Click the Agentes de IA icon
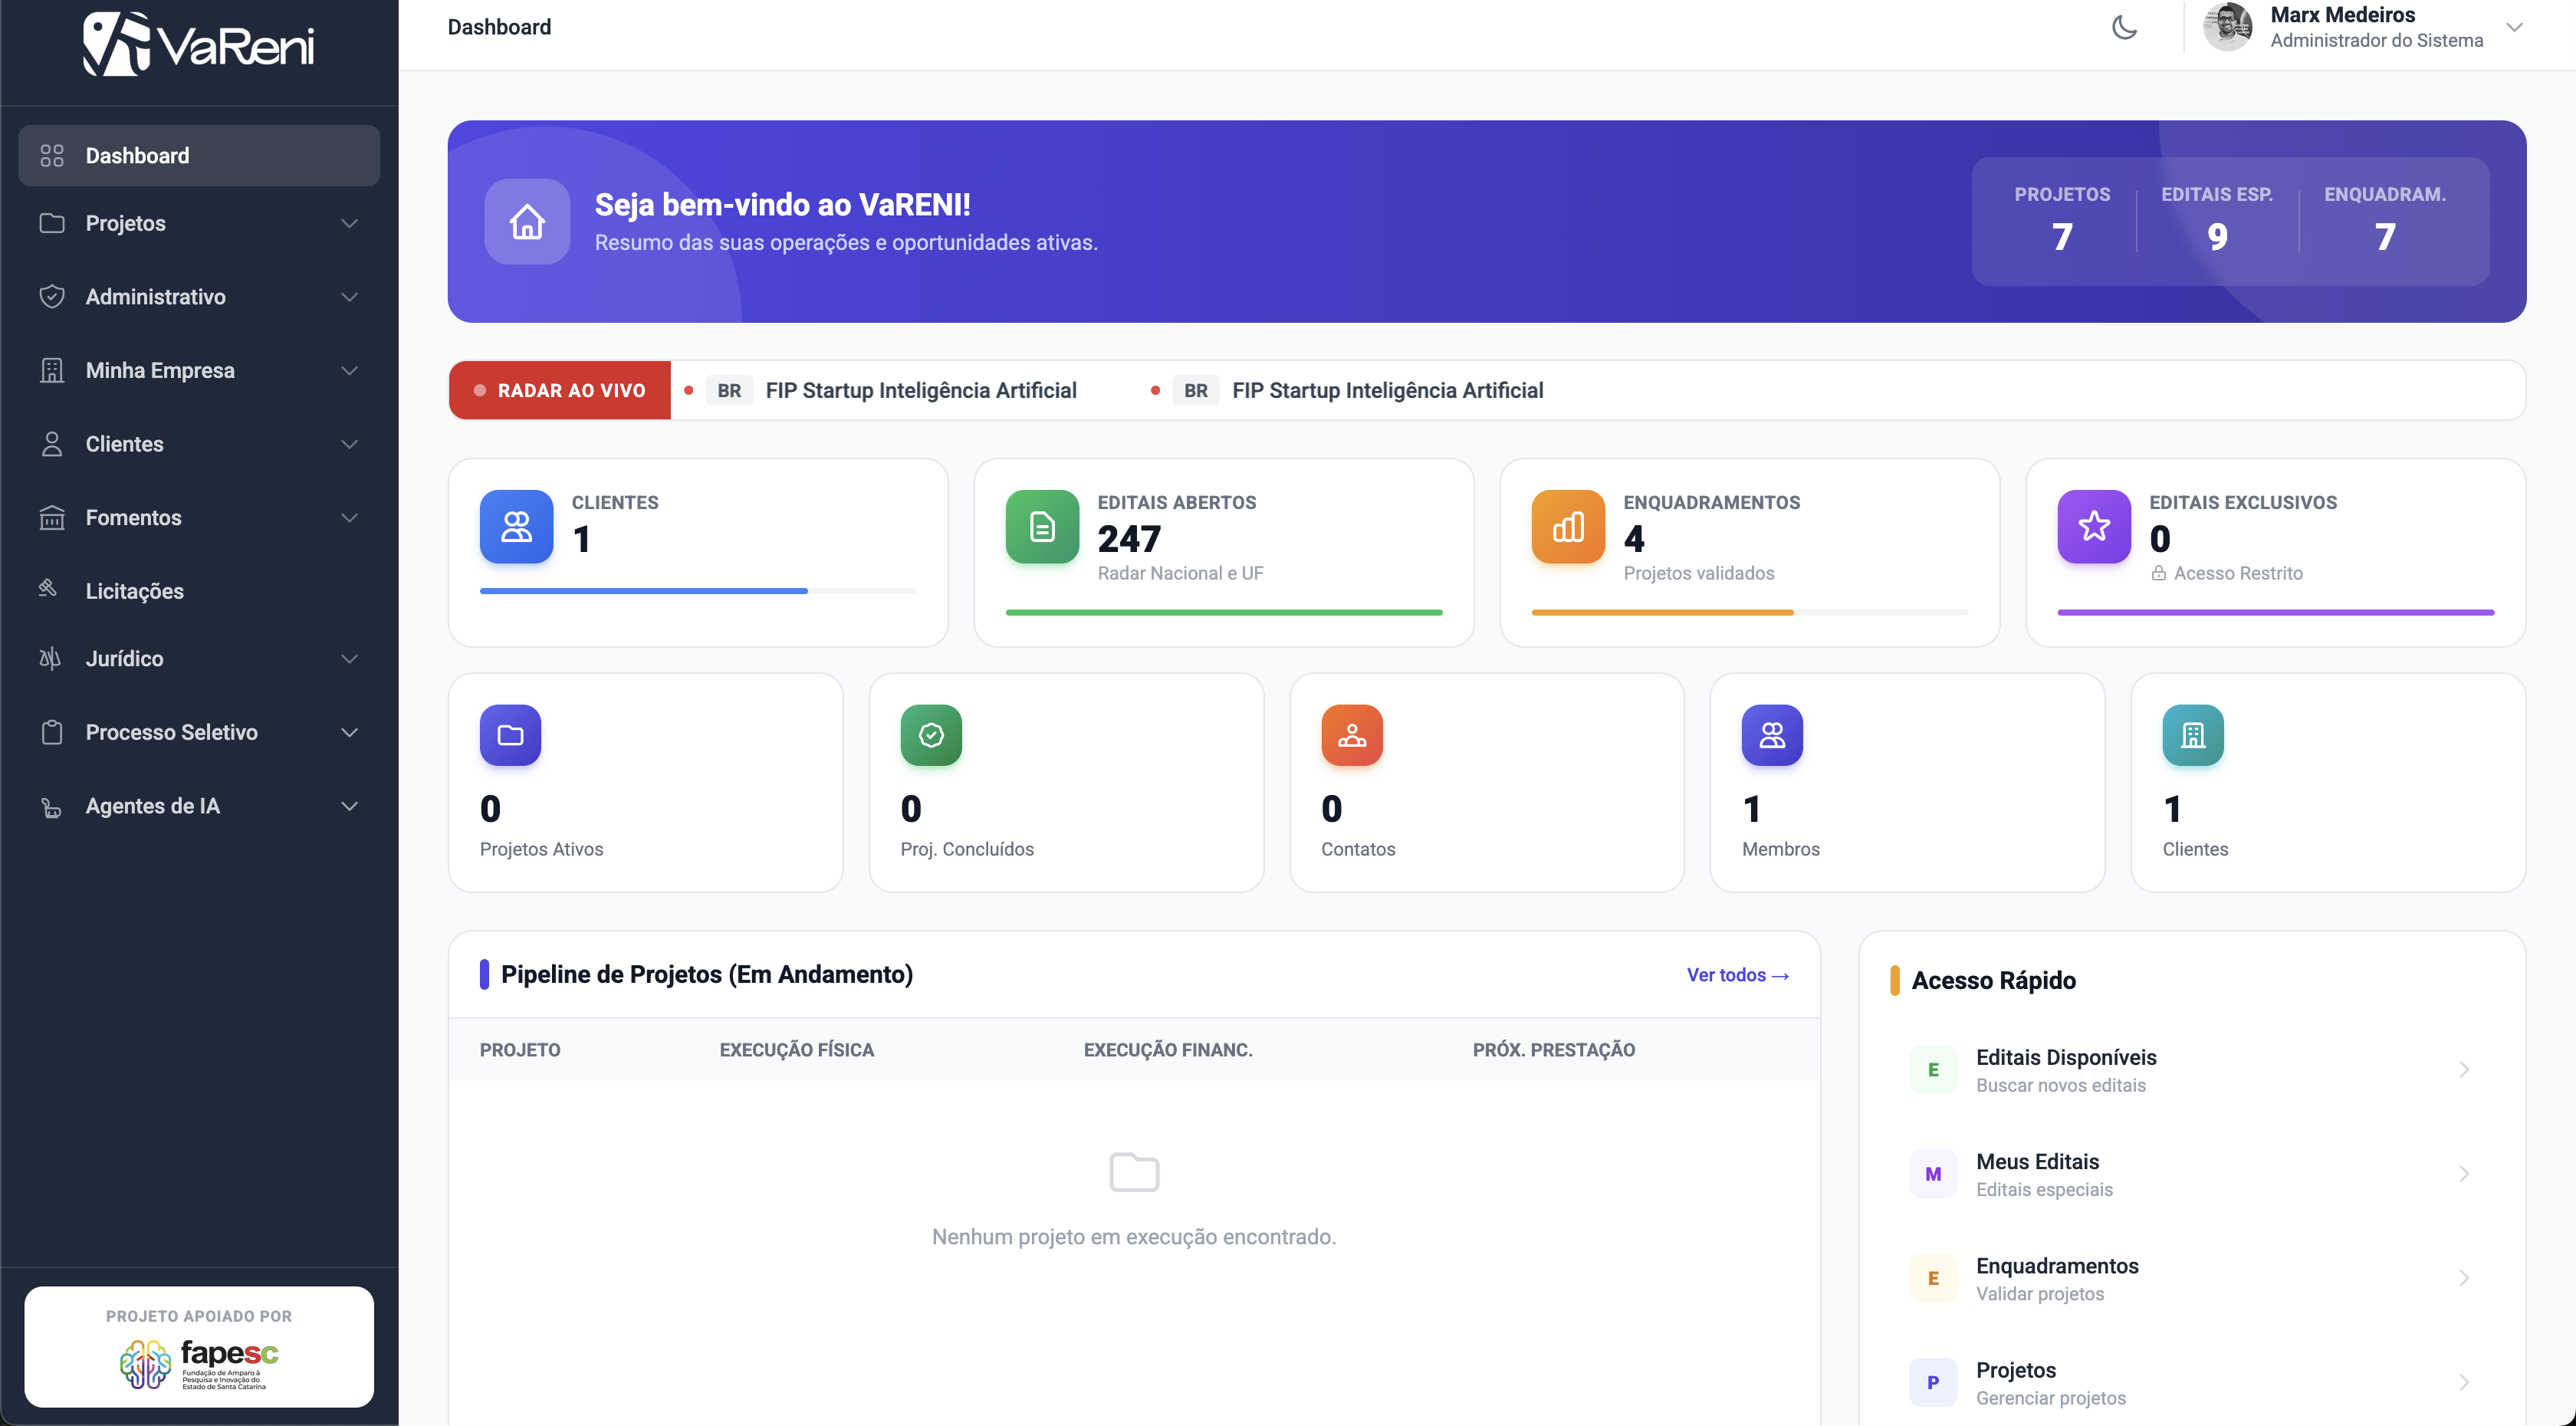The image size is (2576, 1426). (x=51, y=807)
